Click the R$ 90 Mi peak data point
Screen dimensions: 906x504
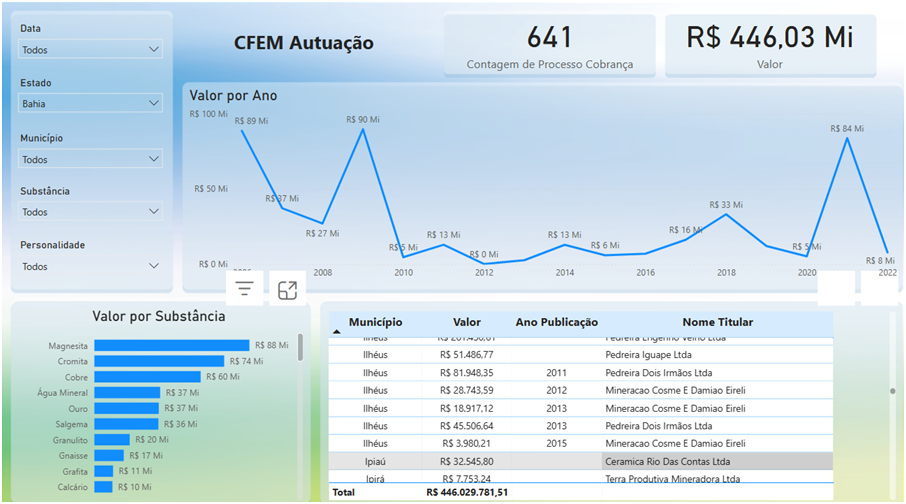(363, 129)
